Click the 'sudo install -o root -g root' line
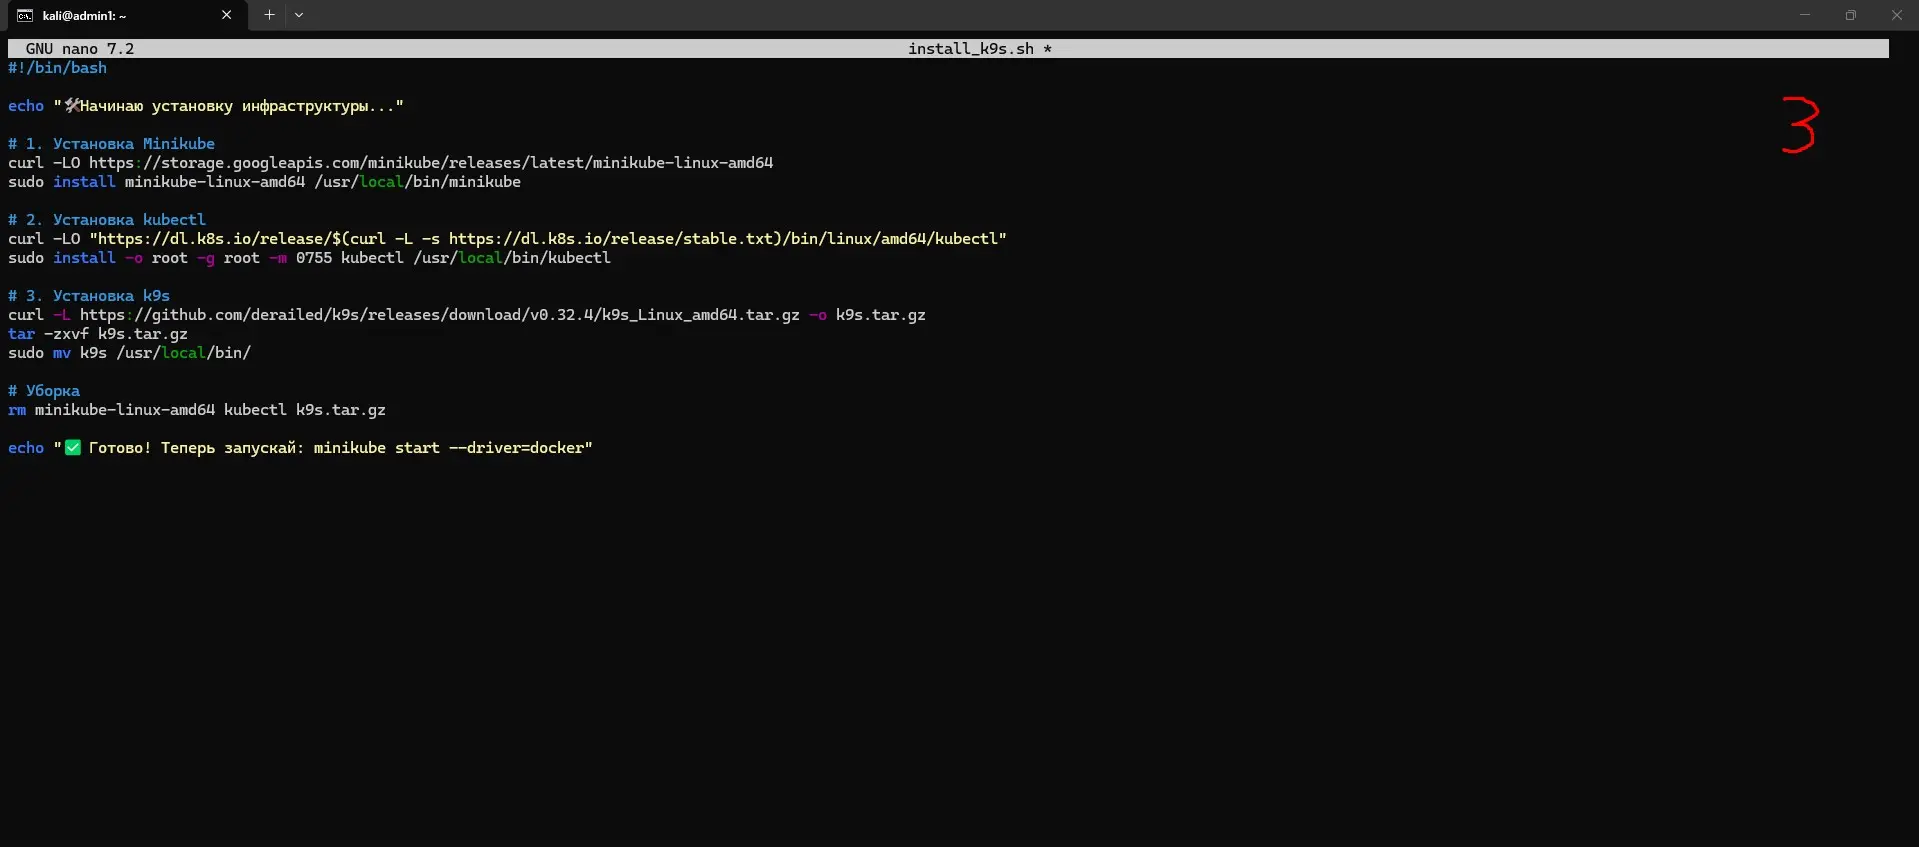 pos(309,258)
